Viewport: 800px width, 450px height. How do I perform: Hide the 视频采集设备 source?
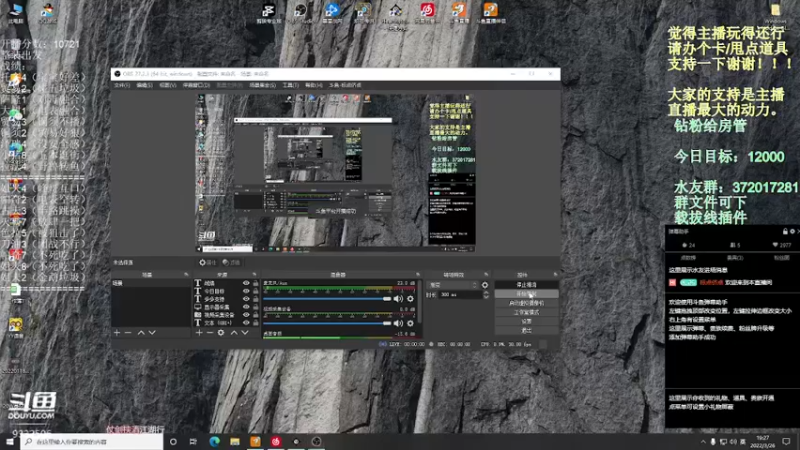click(x=246, y=315)
